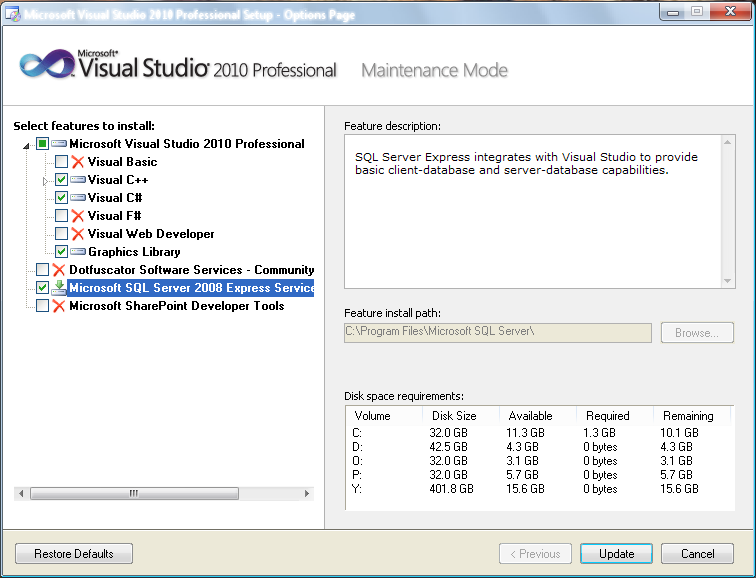Collapse the Microsoft Visual Studio 2010 Professional node
This screenshot has width=756, height=578.
pos(26,145)
